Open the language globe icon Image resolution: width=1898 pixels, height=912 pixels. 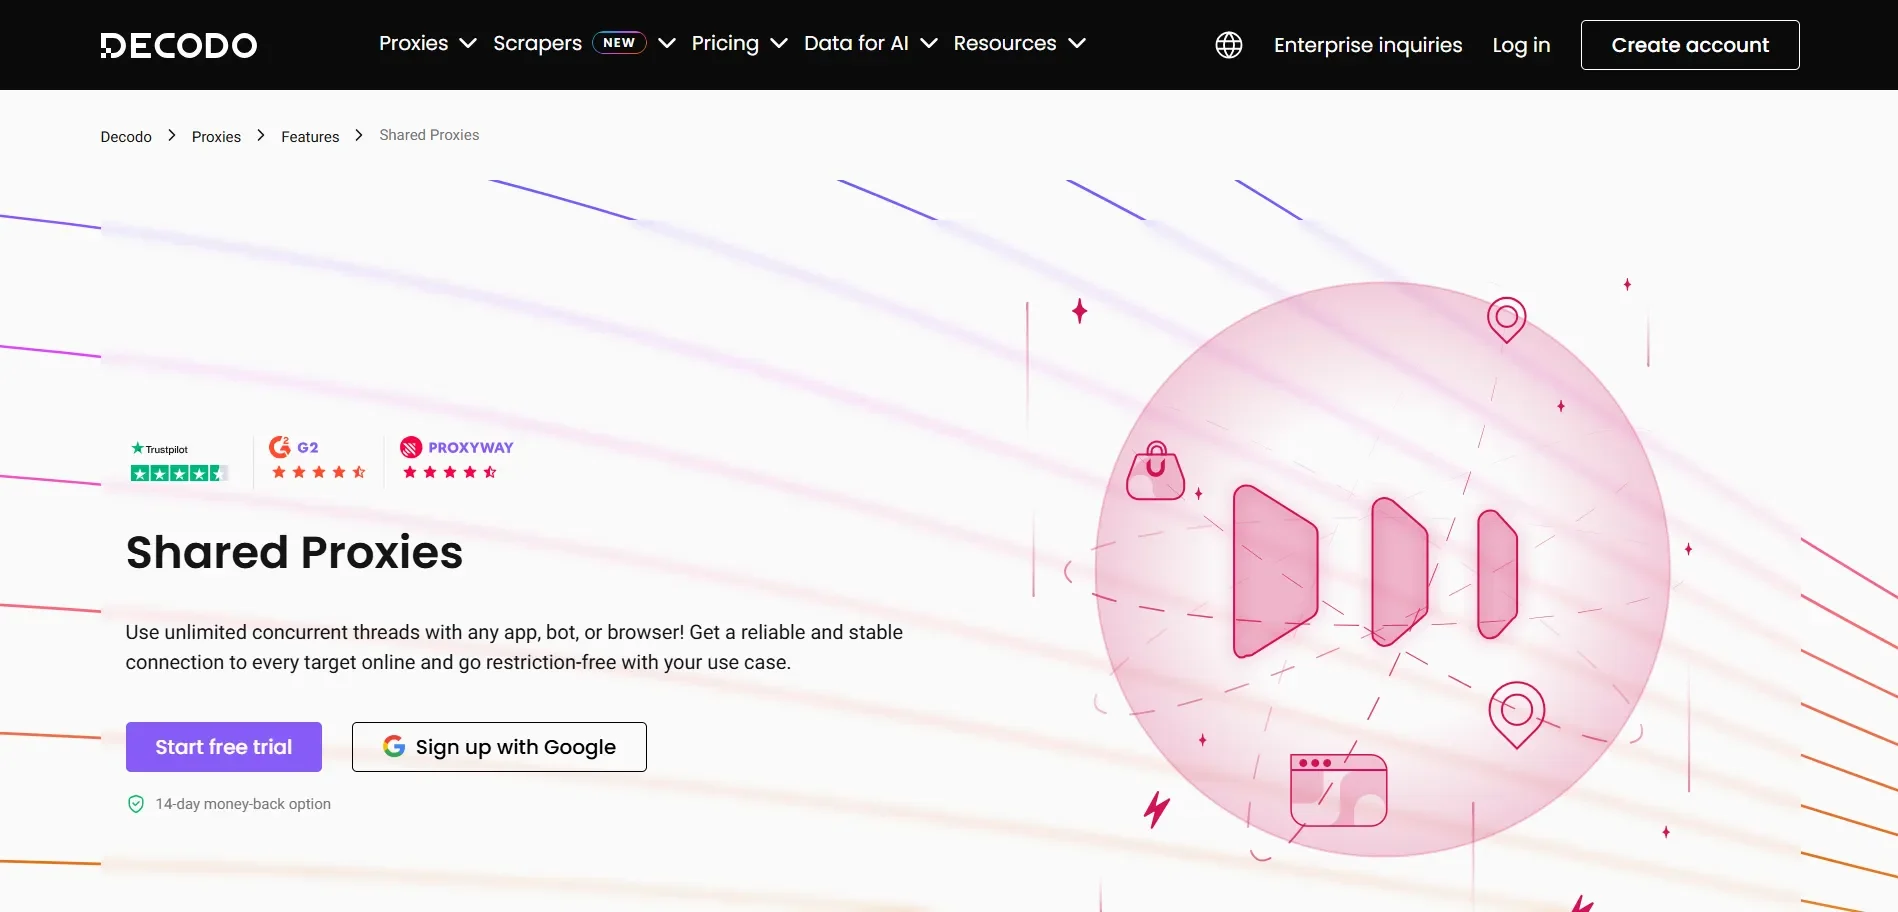click(x=1228, y=45)
